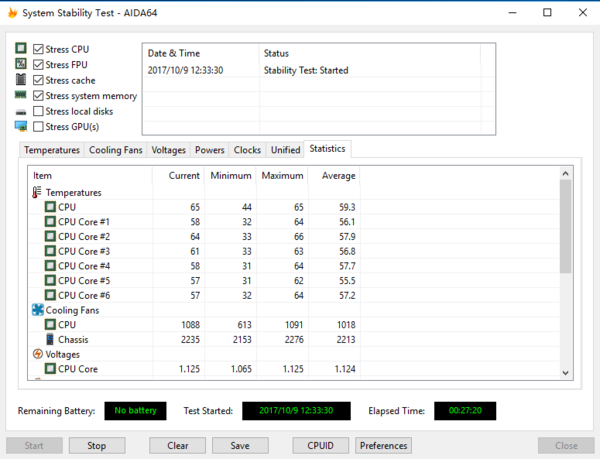Select the 'Stability Test: Started' log entry
This screenshot has width=600, height=459.
pos(306,70)
